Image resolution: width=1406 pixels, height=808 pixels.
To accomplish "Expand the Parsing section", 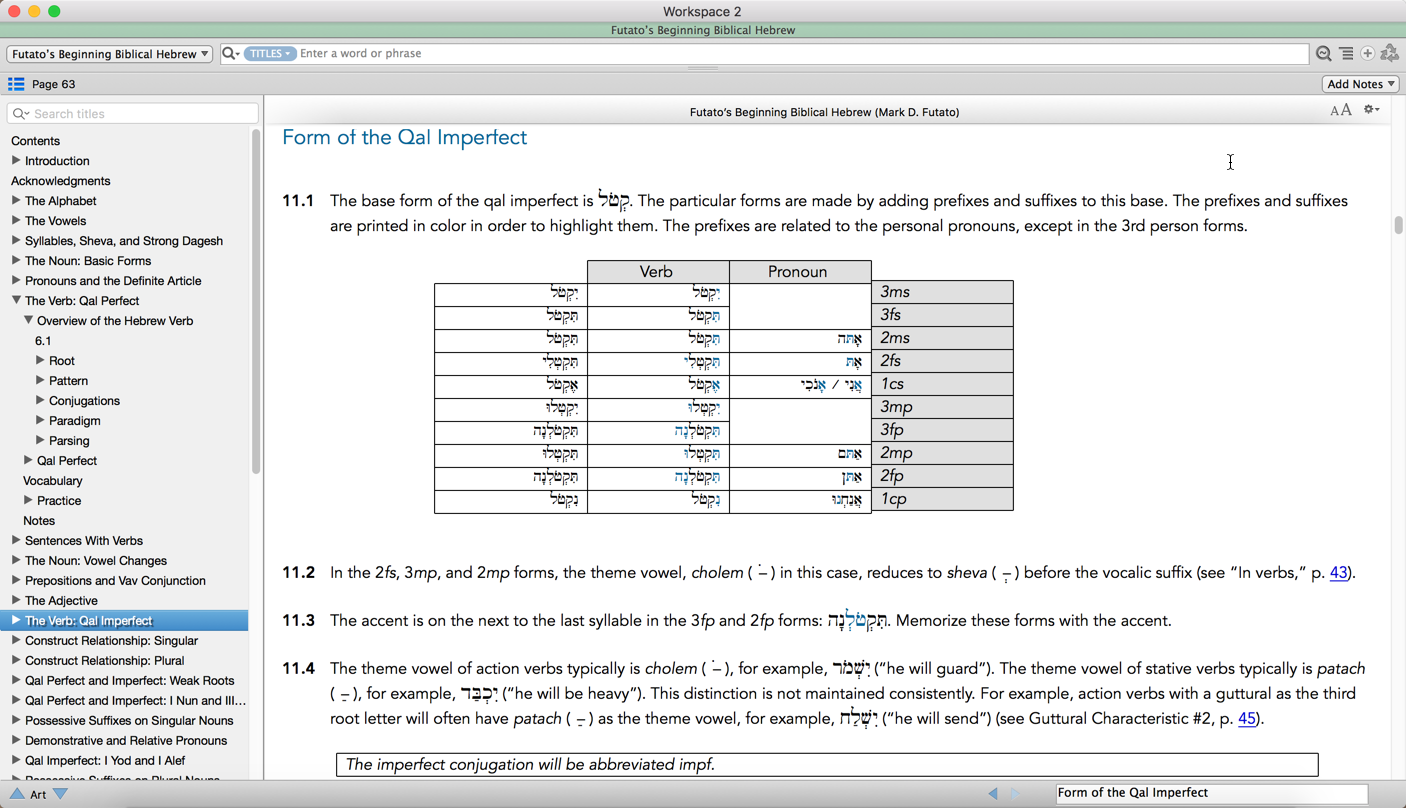I will [40, 440].
